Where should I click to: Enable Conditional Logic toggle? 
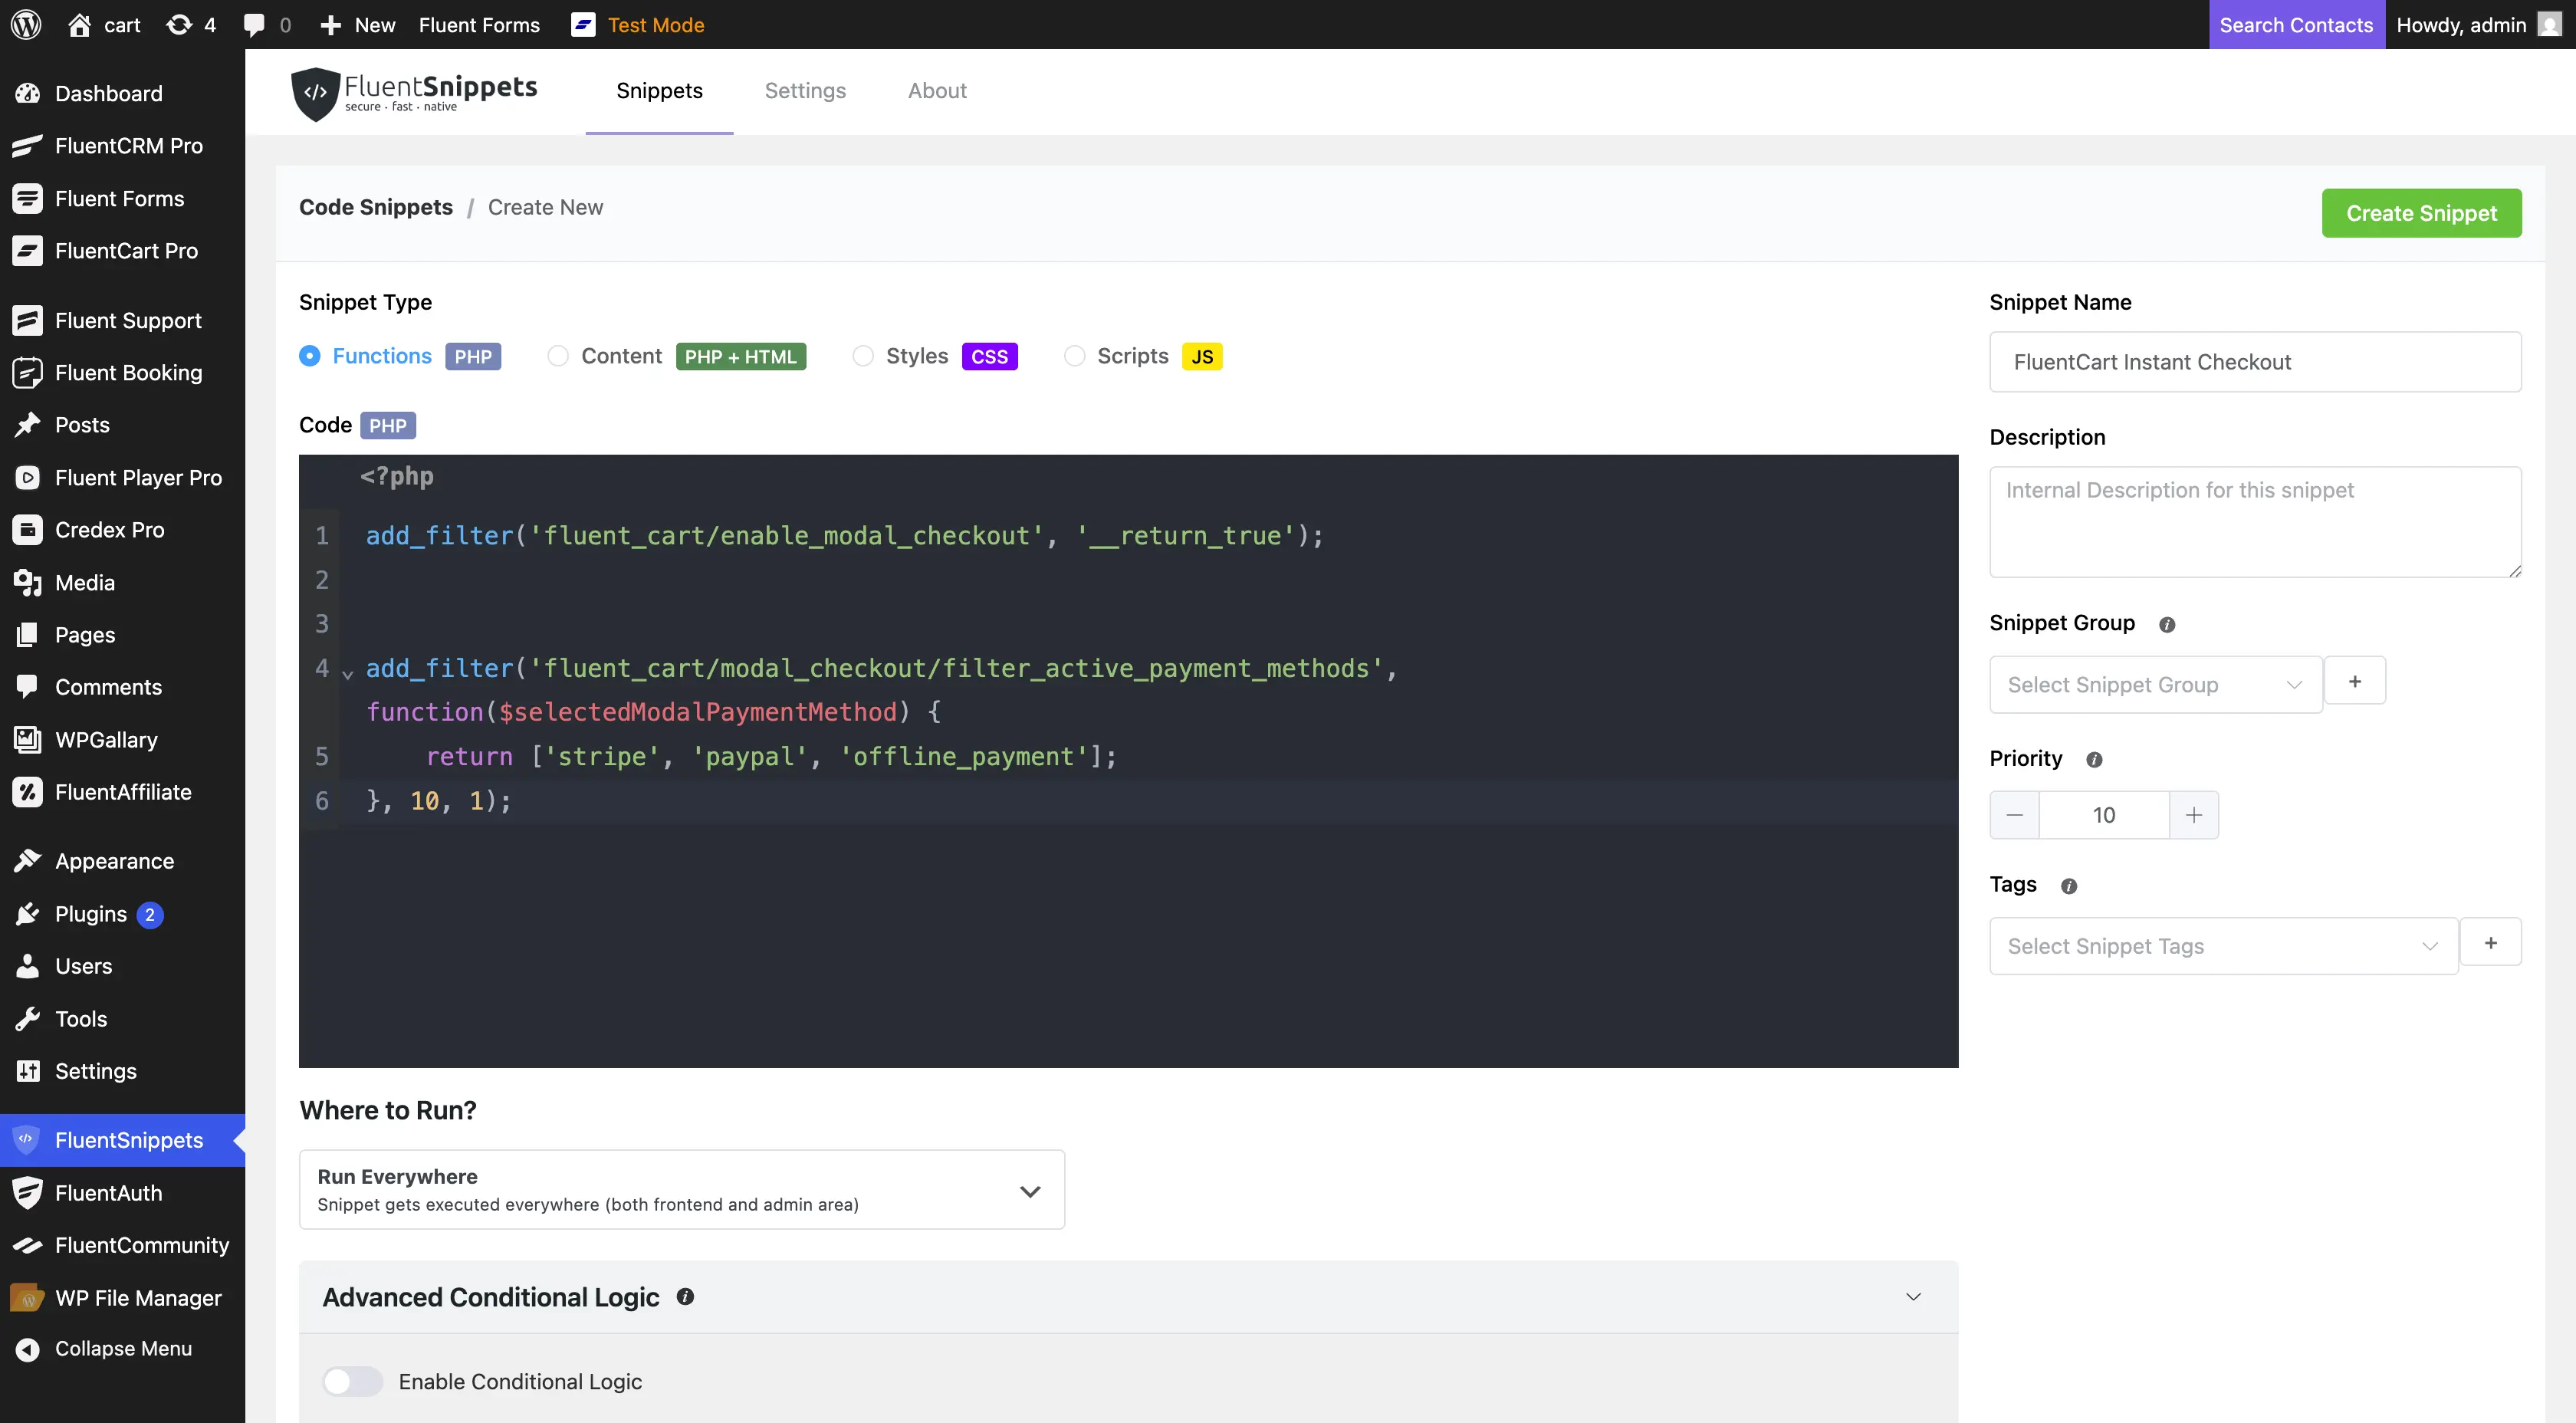click(x=352, y=1381)
